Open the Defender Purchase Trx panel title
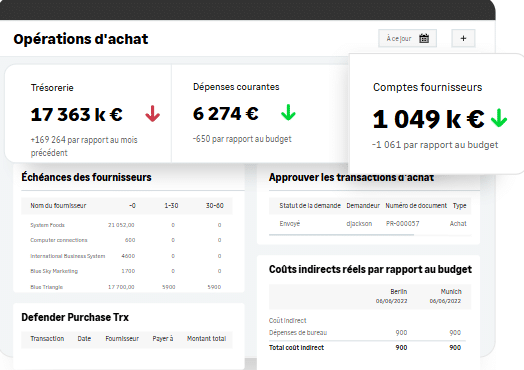This screenshot has height=370, width=524. 75,317
